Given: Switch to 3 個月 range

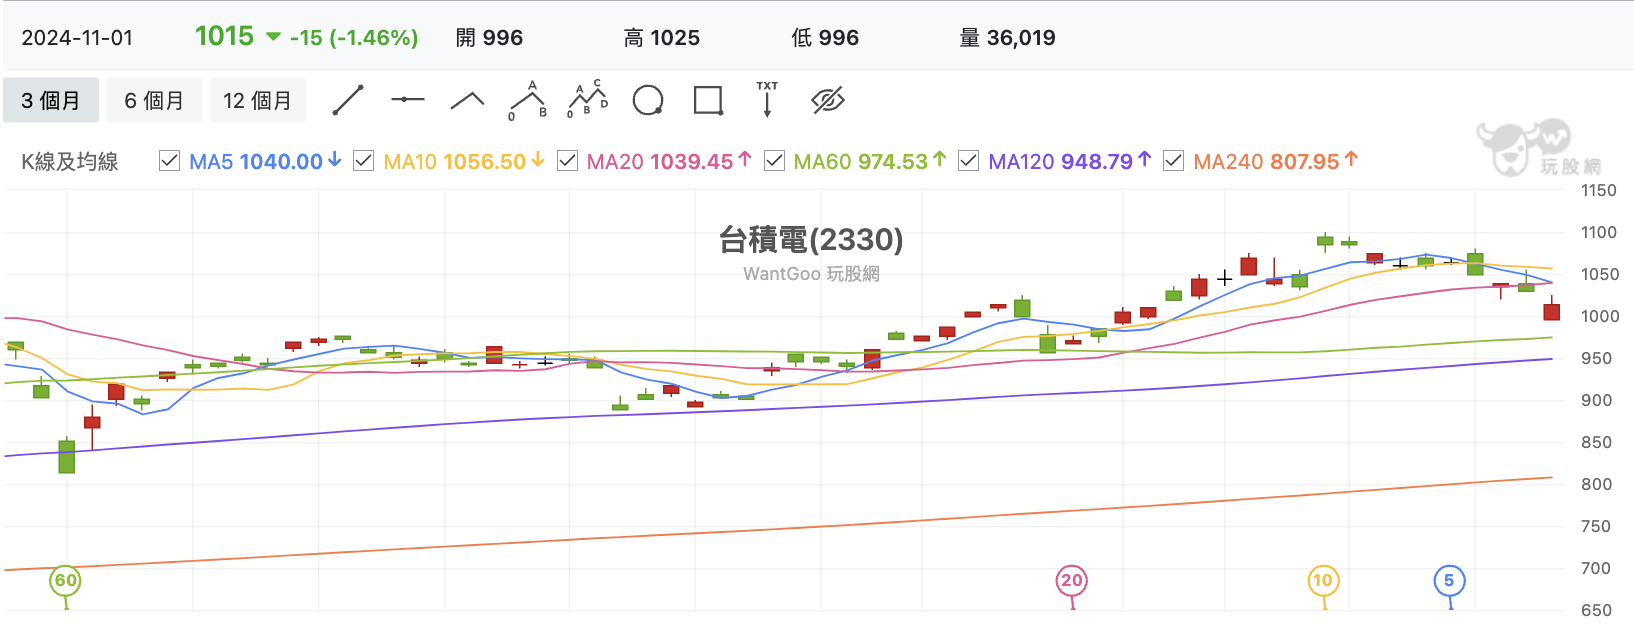Looking at the screenshot, I should click(51, 100).
